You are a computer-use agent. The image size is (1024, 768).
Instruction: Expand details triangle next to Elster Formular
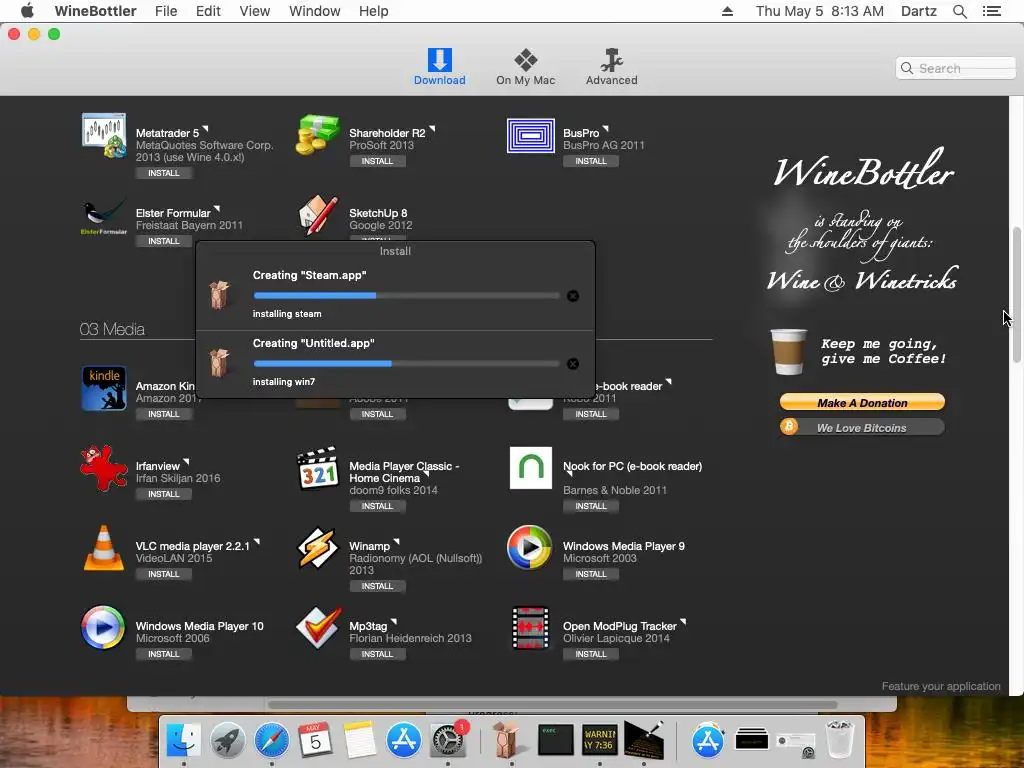[217, 209]
